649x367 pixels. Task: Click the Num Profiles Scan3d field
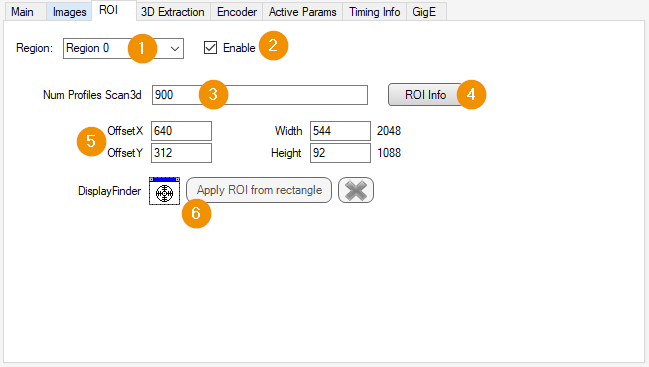(260, 95)
